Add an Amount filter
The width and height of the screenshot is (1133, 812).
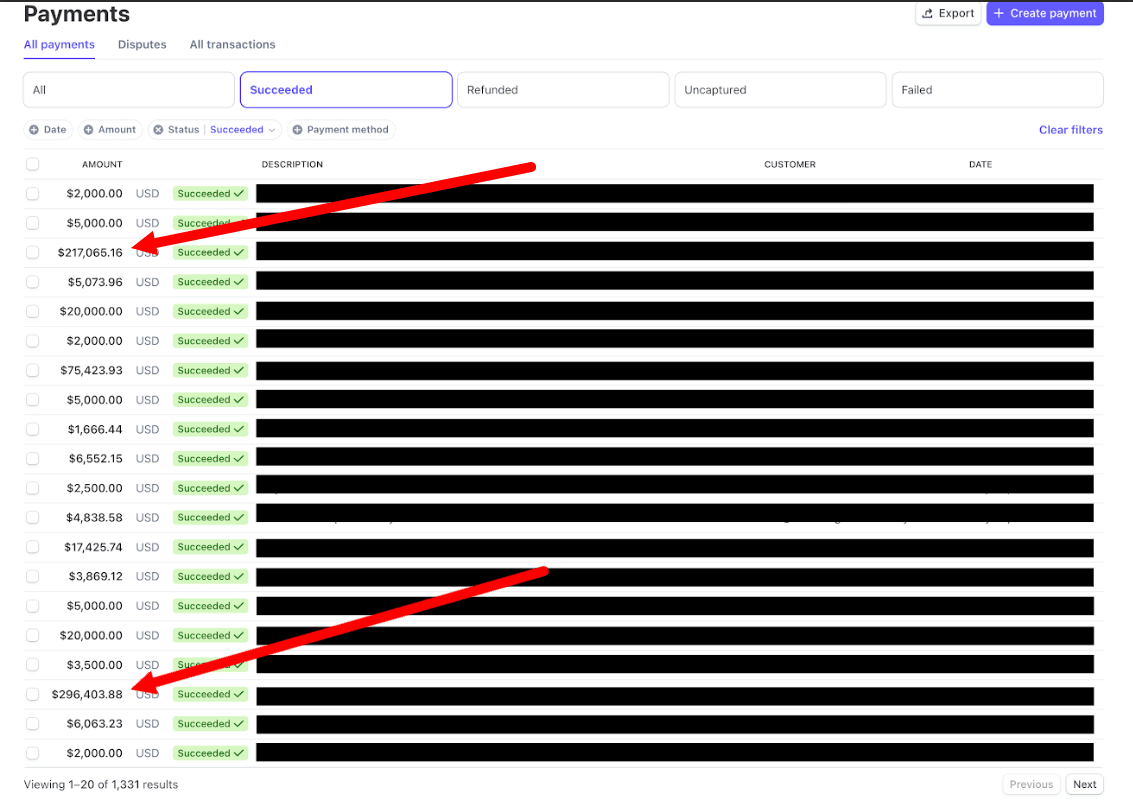pos(110,130)
